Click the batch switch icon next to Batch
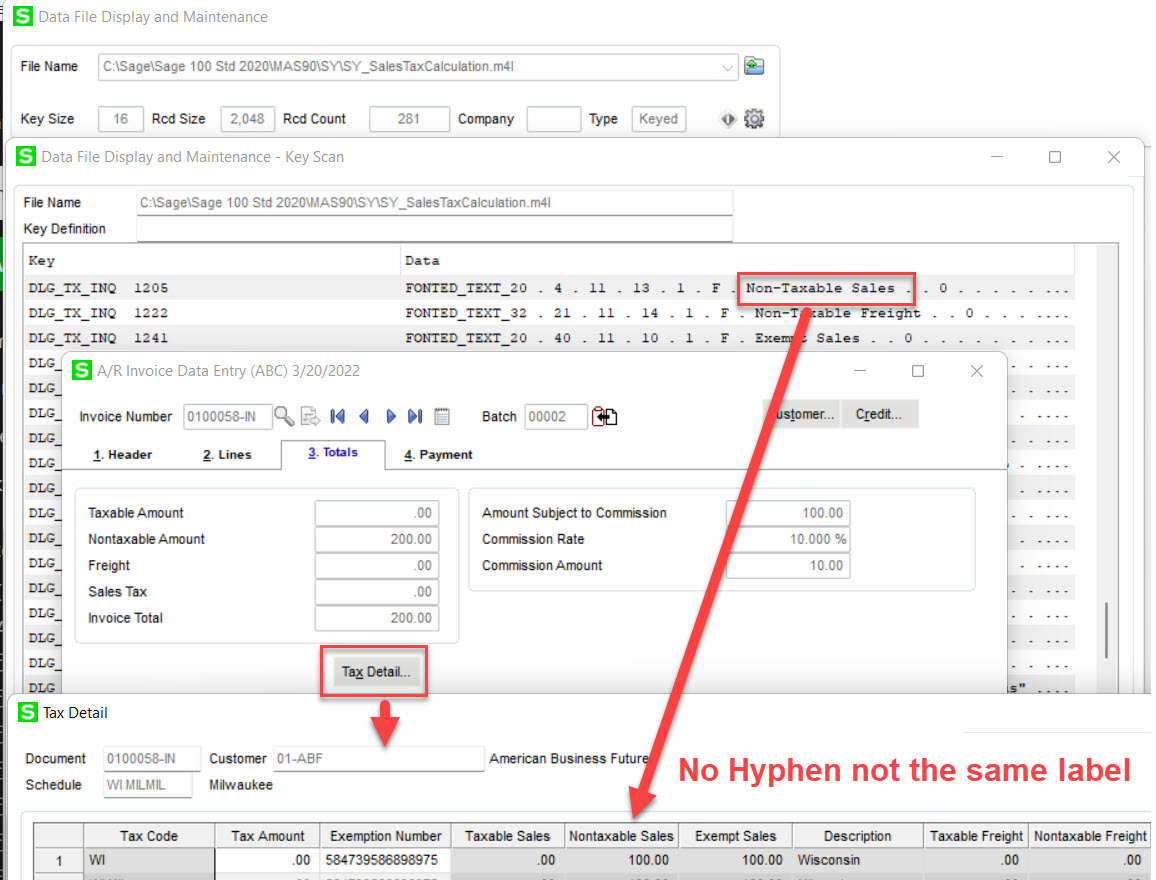Screen dimensions: 1156x880 point(605,417)
